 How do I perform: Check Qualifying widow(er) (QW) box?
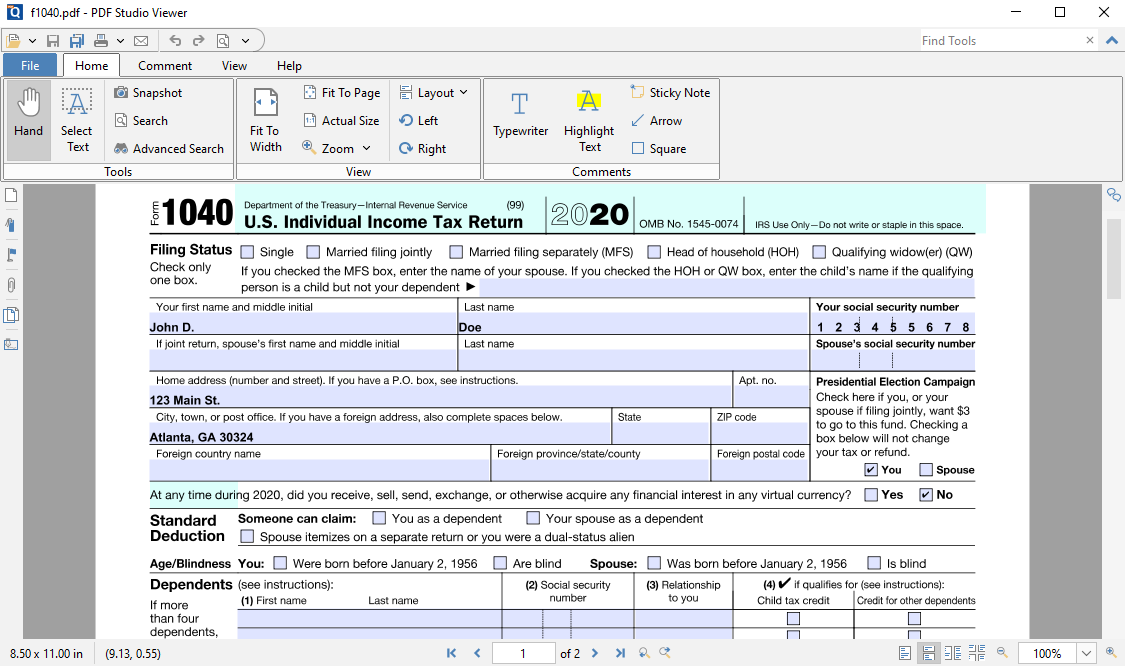pyautogui.click(x=819, y=252)
